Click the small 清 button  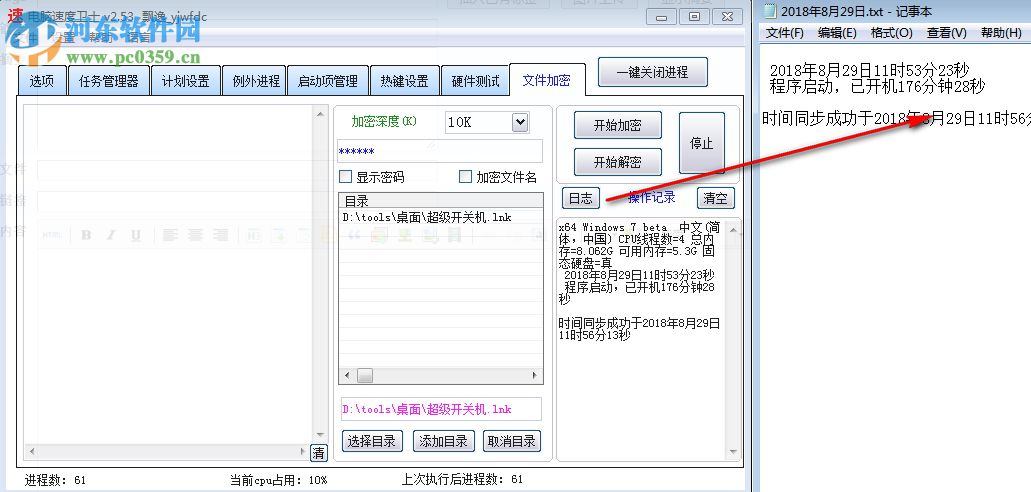pos(318,453)
